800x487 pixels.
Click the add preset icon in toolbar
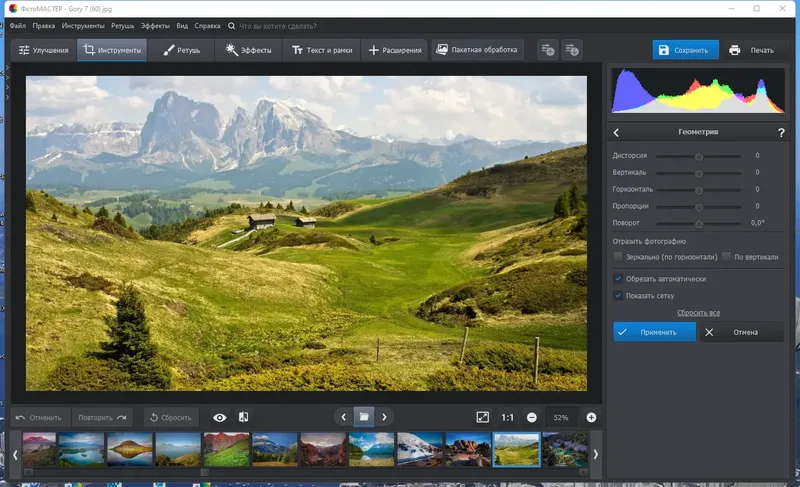coord(548,50)
